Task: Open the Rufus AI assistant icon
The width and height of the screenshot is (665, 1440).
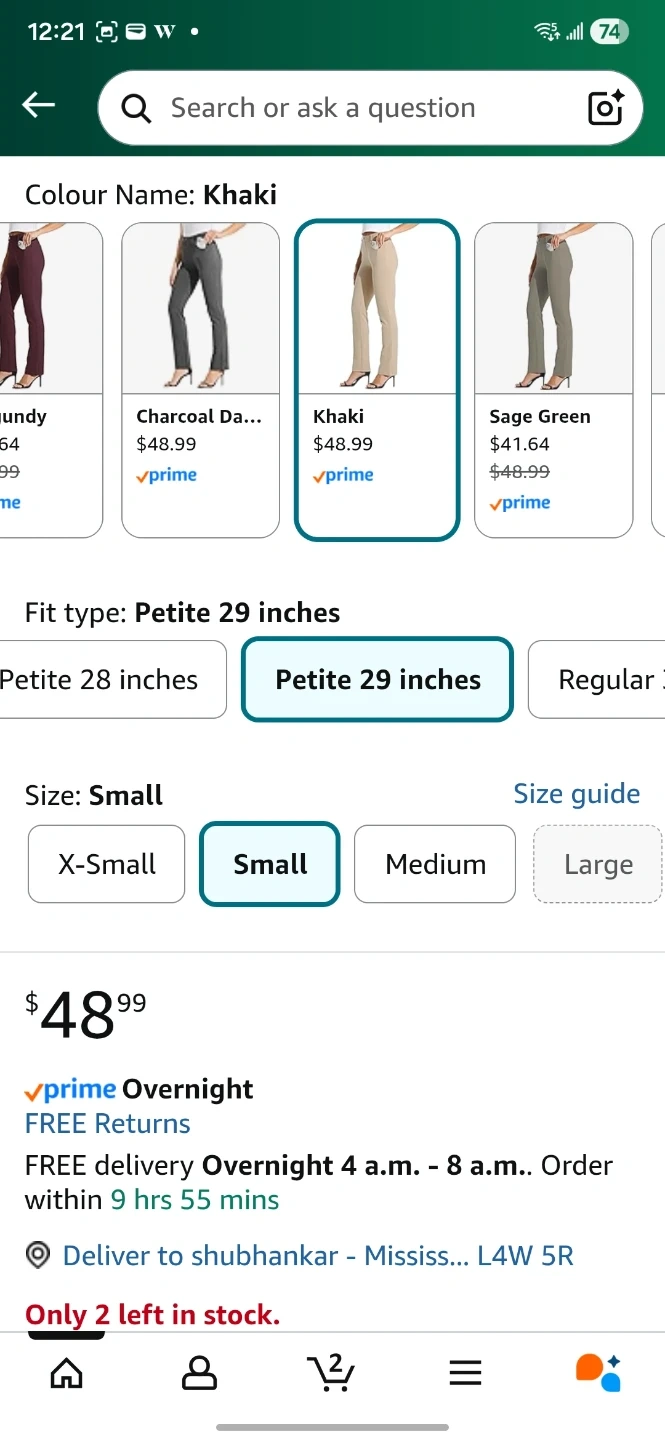Action: coord(598,1372)
